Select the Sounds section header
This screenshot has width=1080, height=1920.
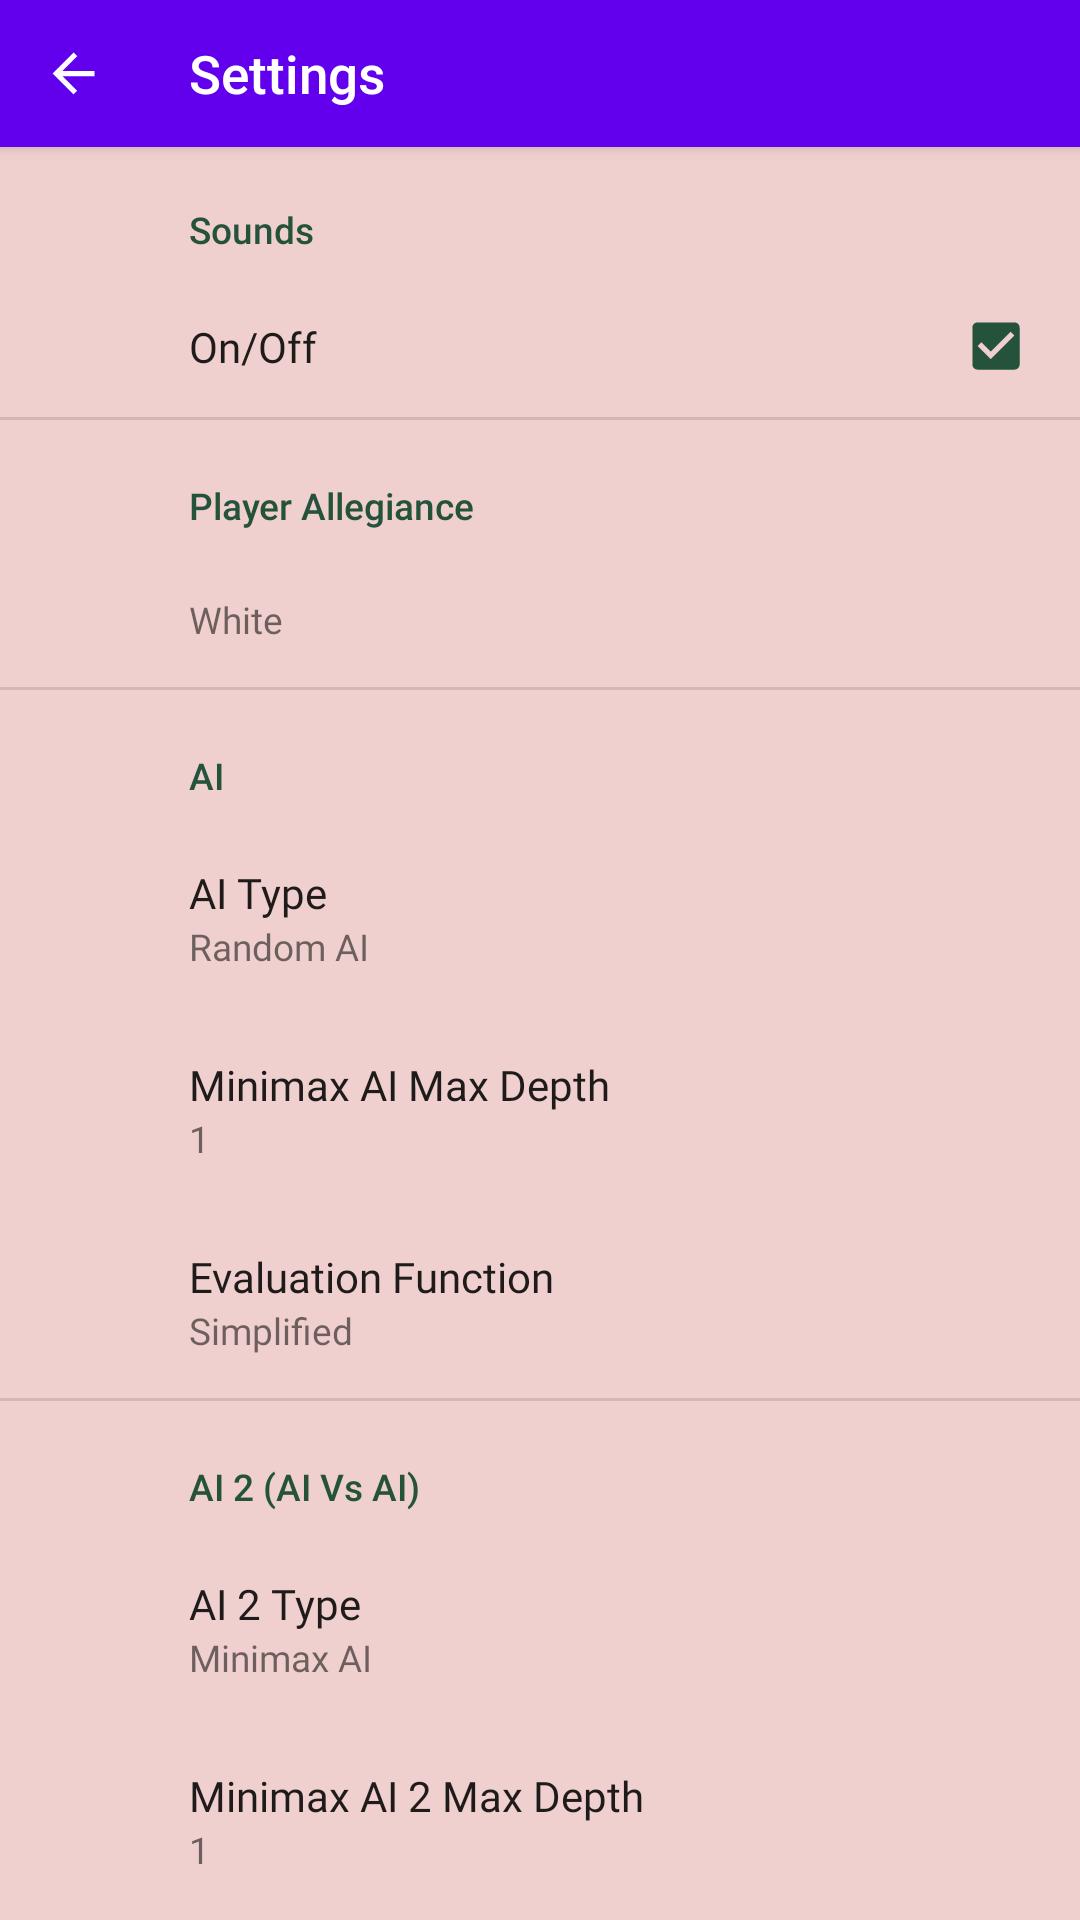pyautogui.click(x=251, y=231)
